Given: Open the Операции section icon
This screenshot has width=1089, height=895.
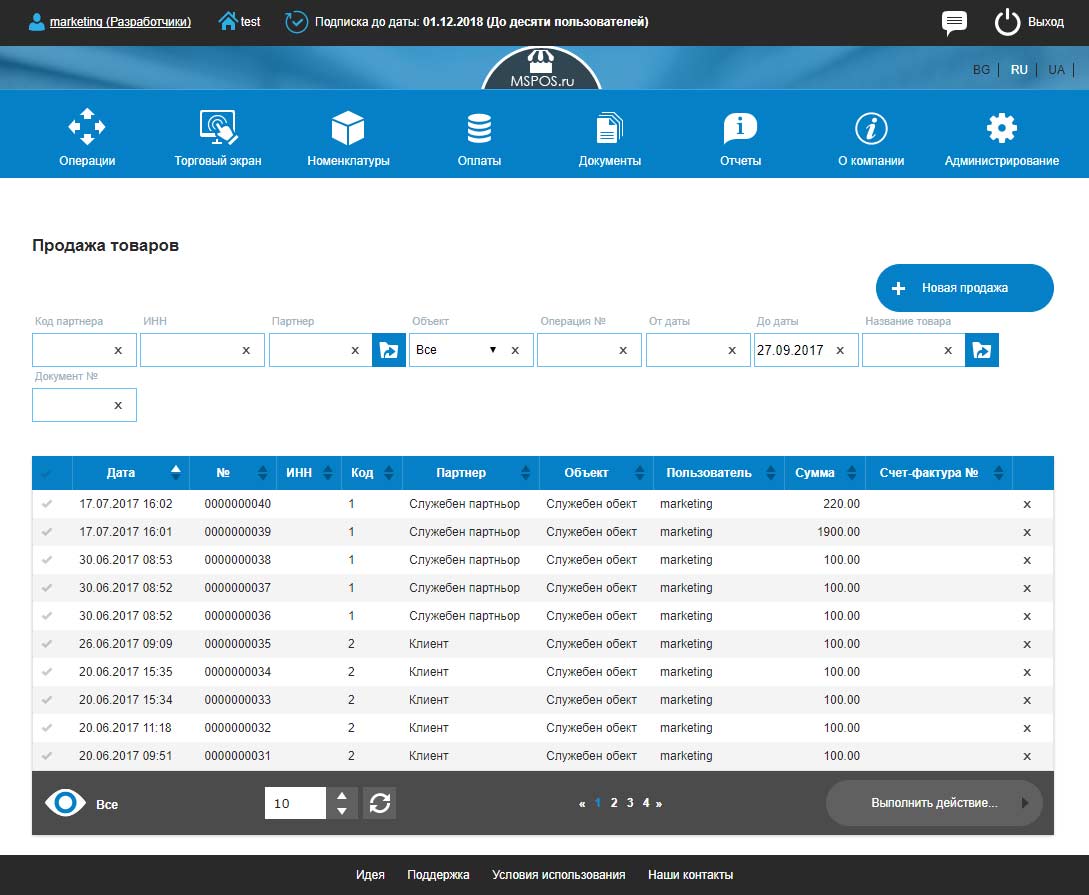Looking at the screenshot, I should 86,126.
